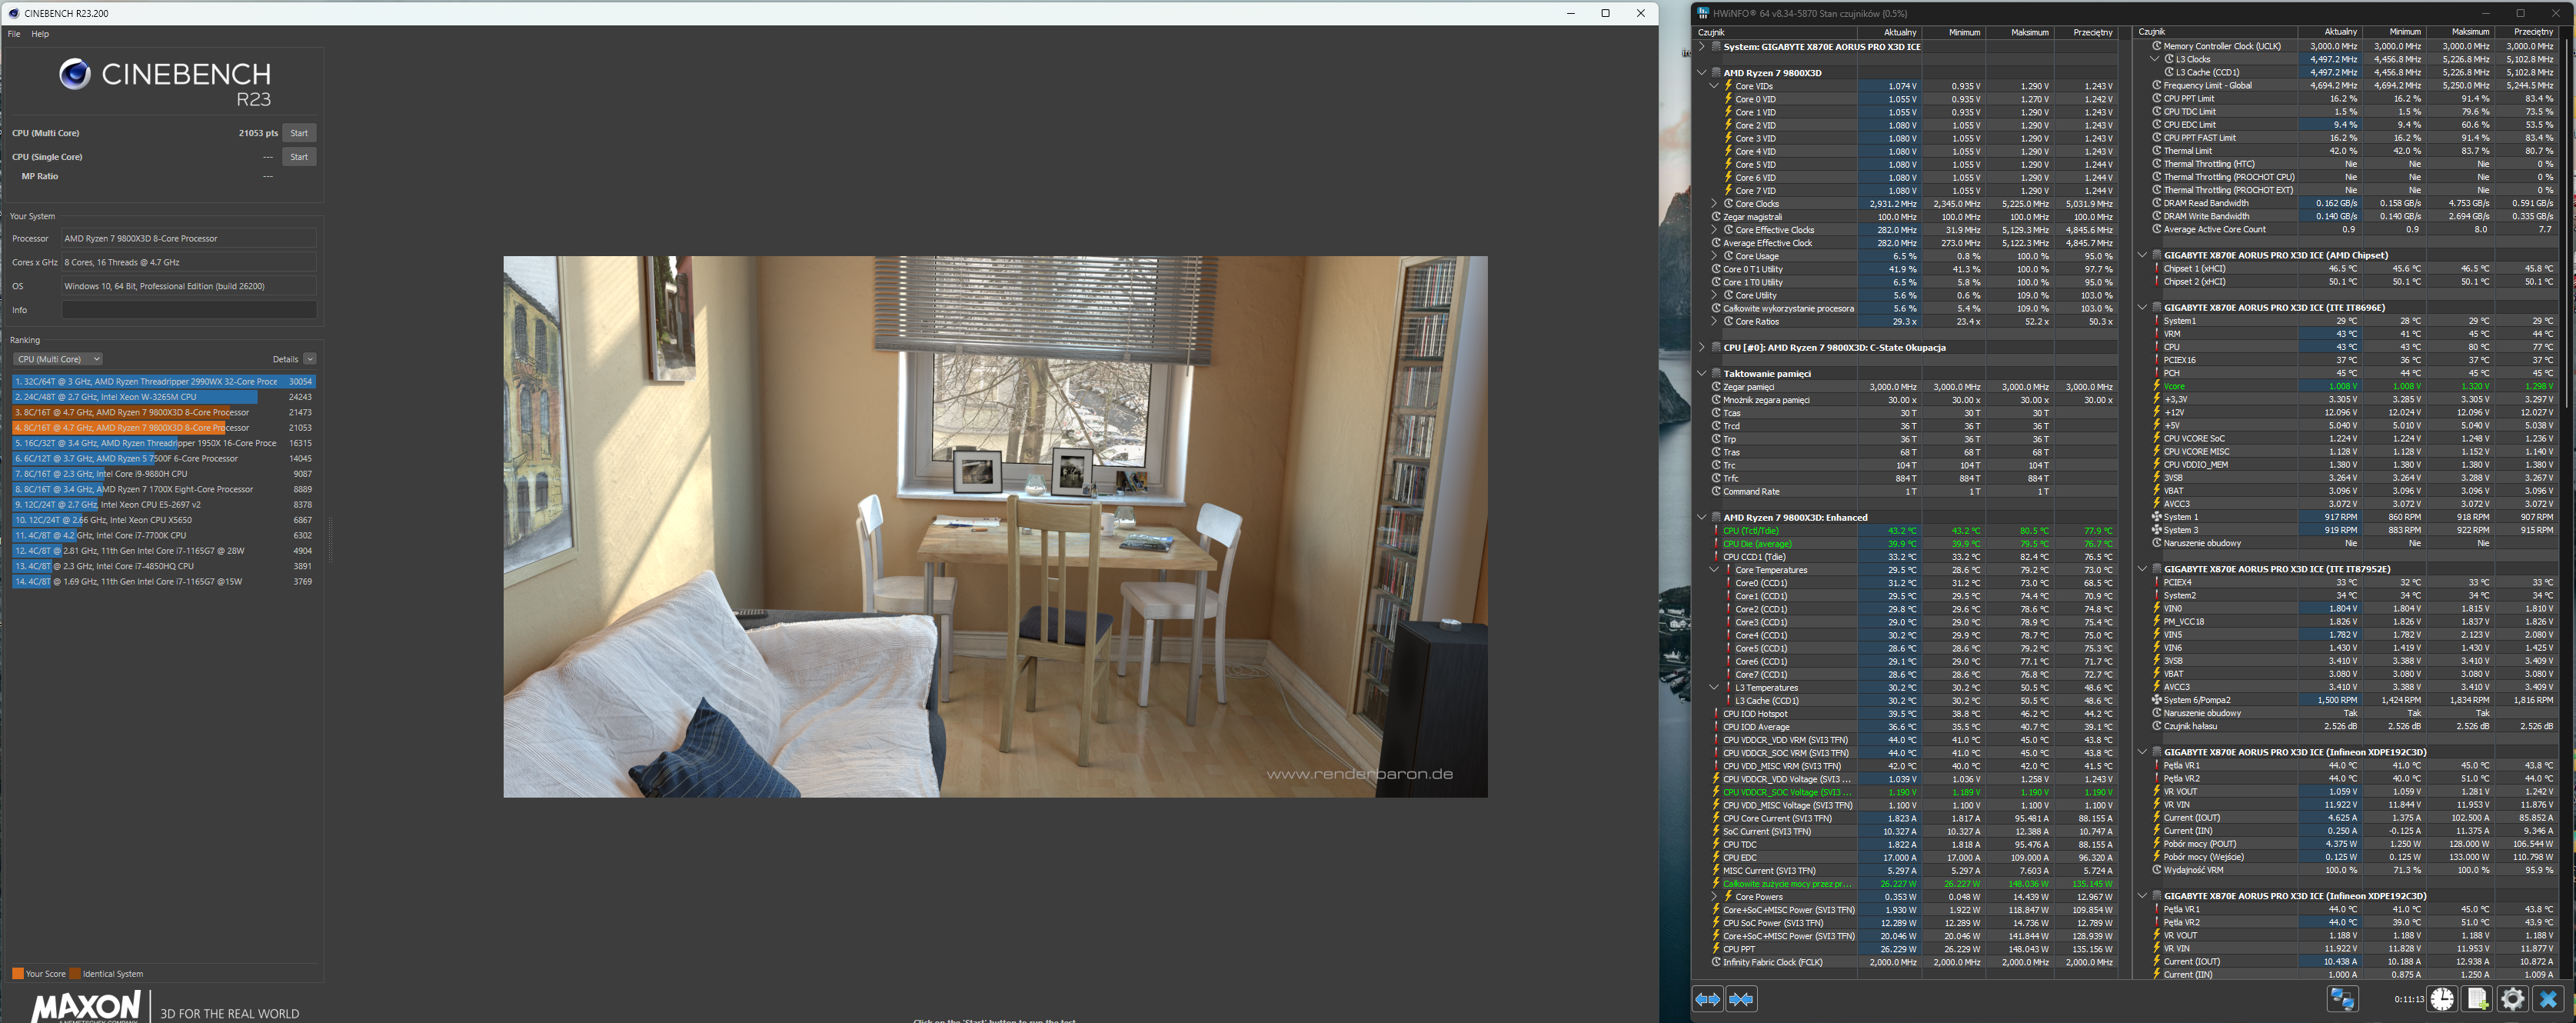Start logging with sheet-plus icon
The height and width of the screenshot is (1023, 2576).
2477,998
